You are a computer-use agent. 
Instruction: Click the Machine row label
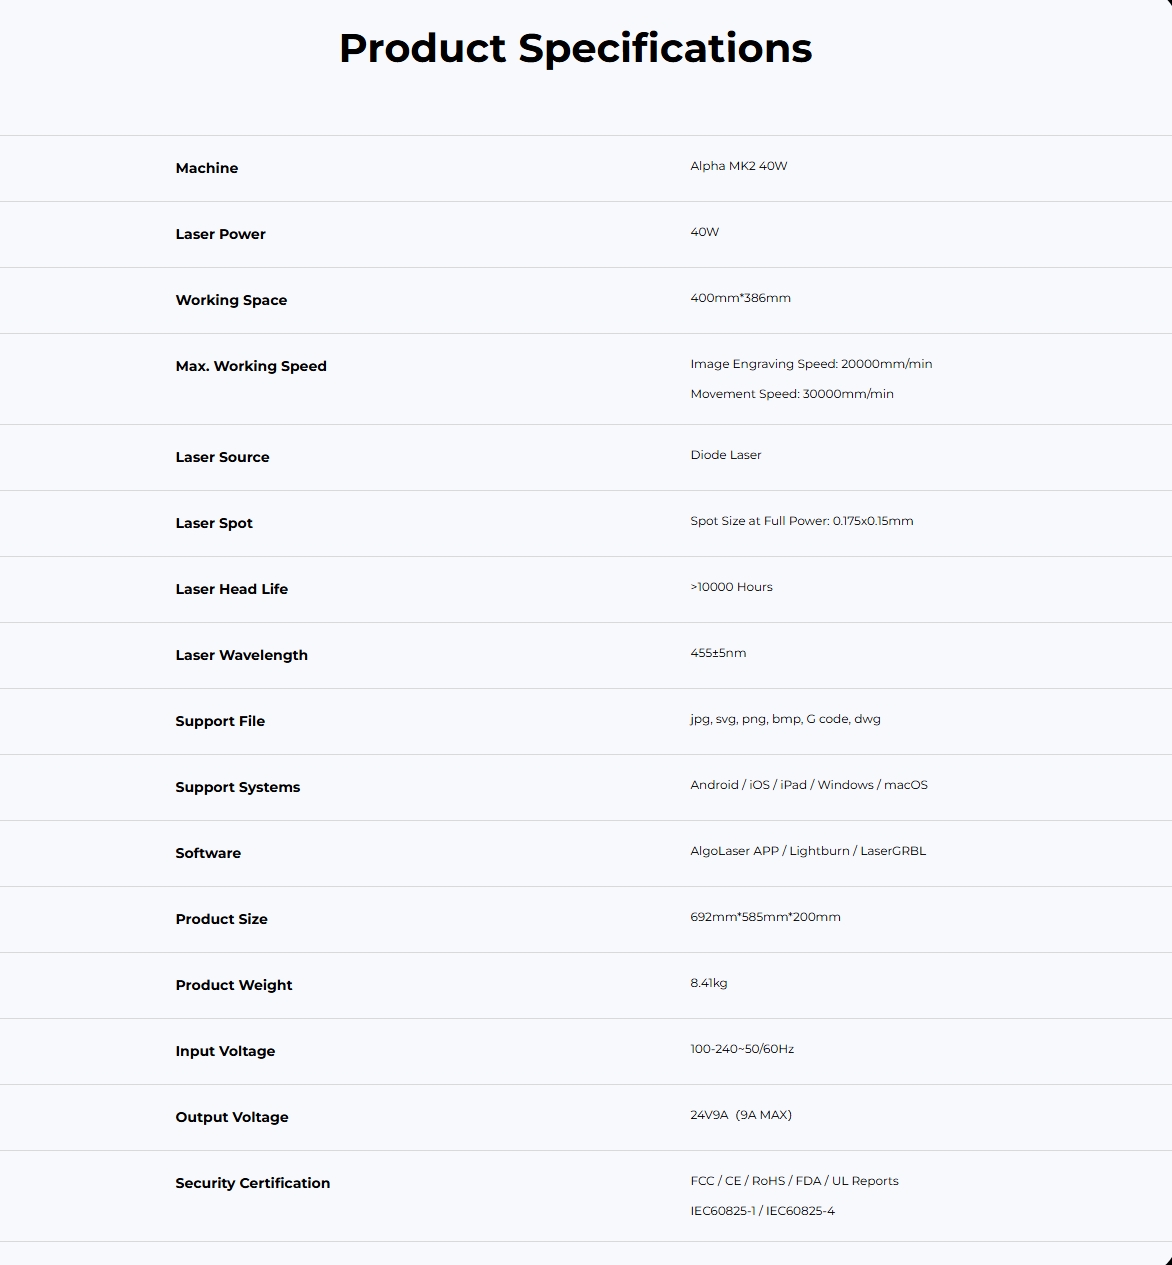tap(207, 168)
